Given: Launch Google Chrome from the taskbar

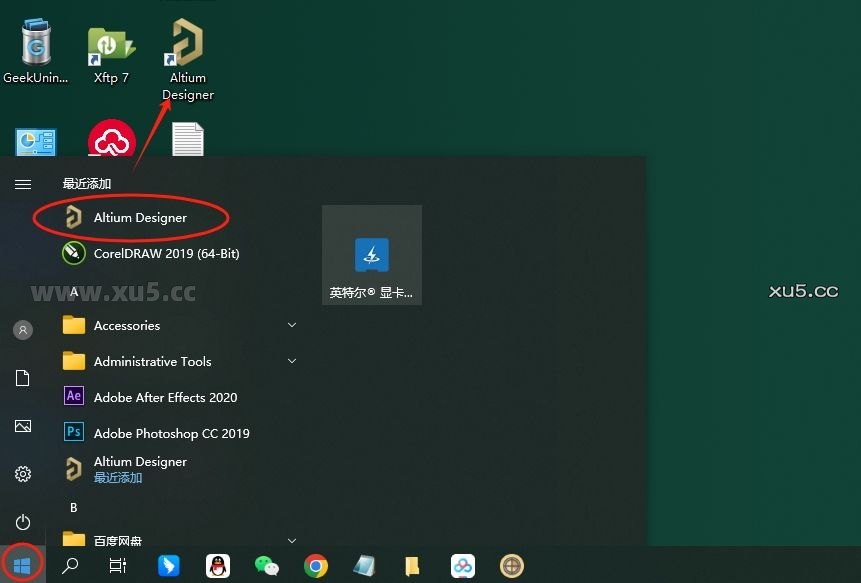Looking at the screenshot, I should (x=316, y=565).
